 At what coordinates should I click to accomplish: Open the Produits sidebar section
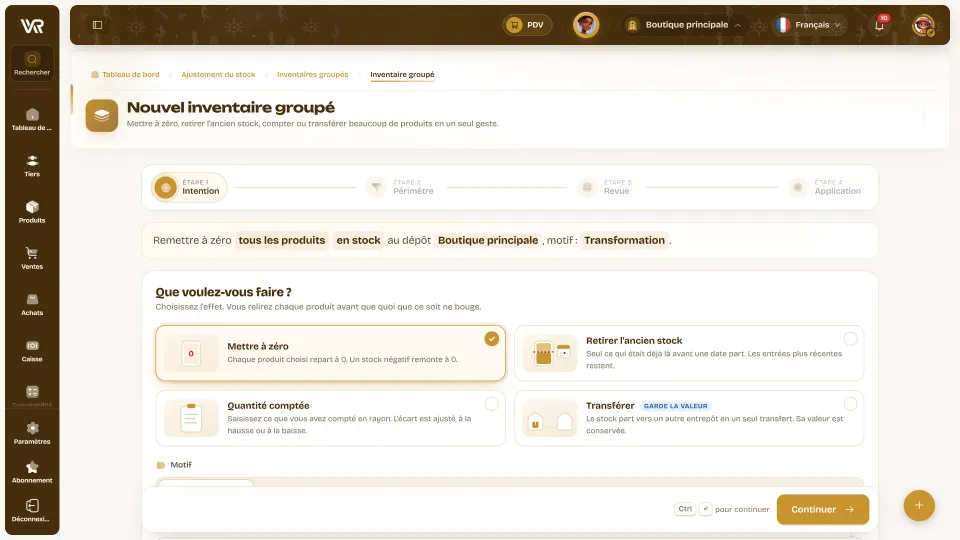[32, 212]
